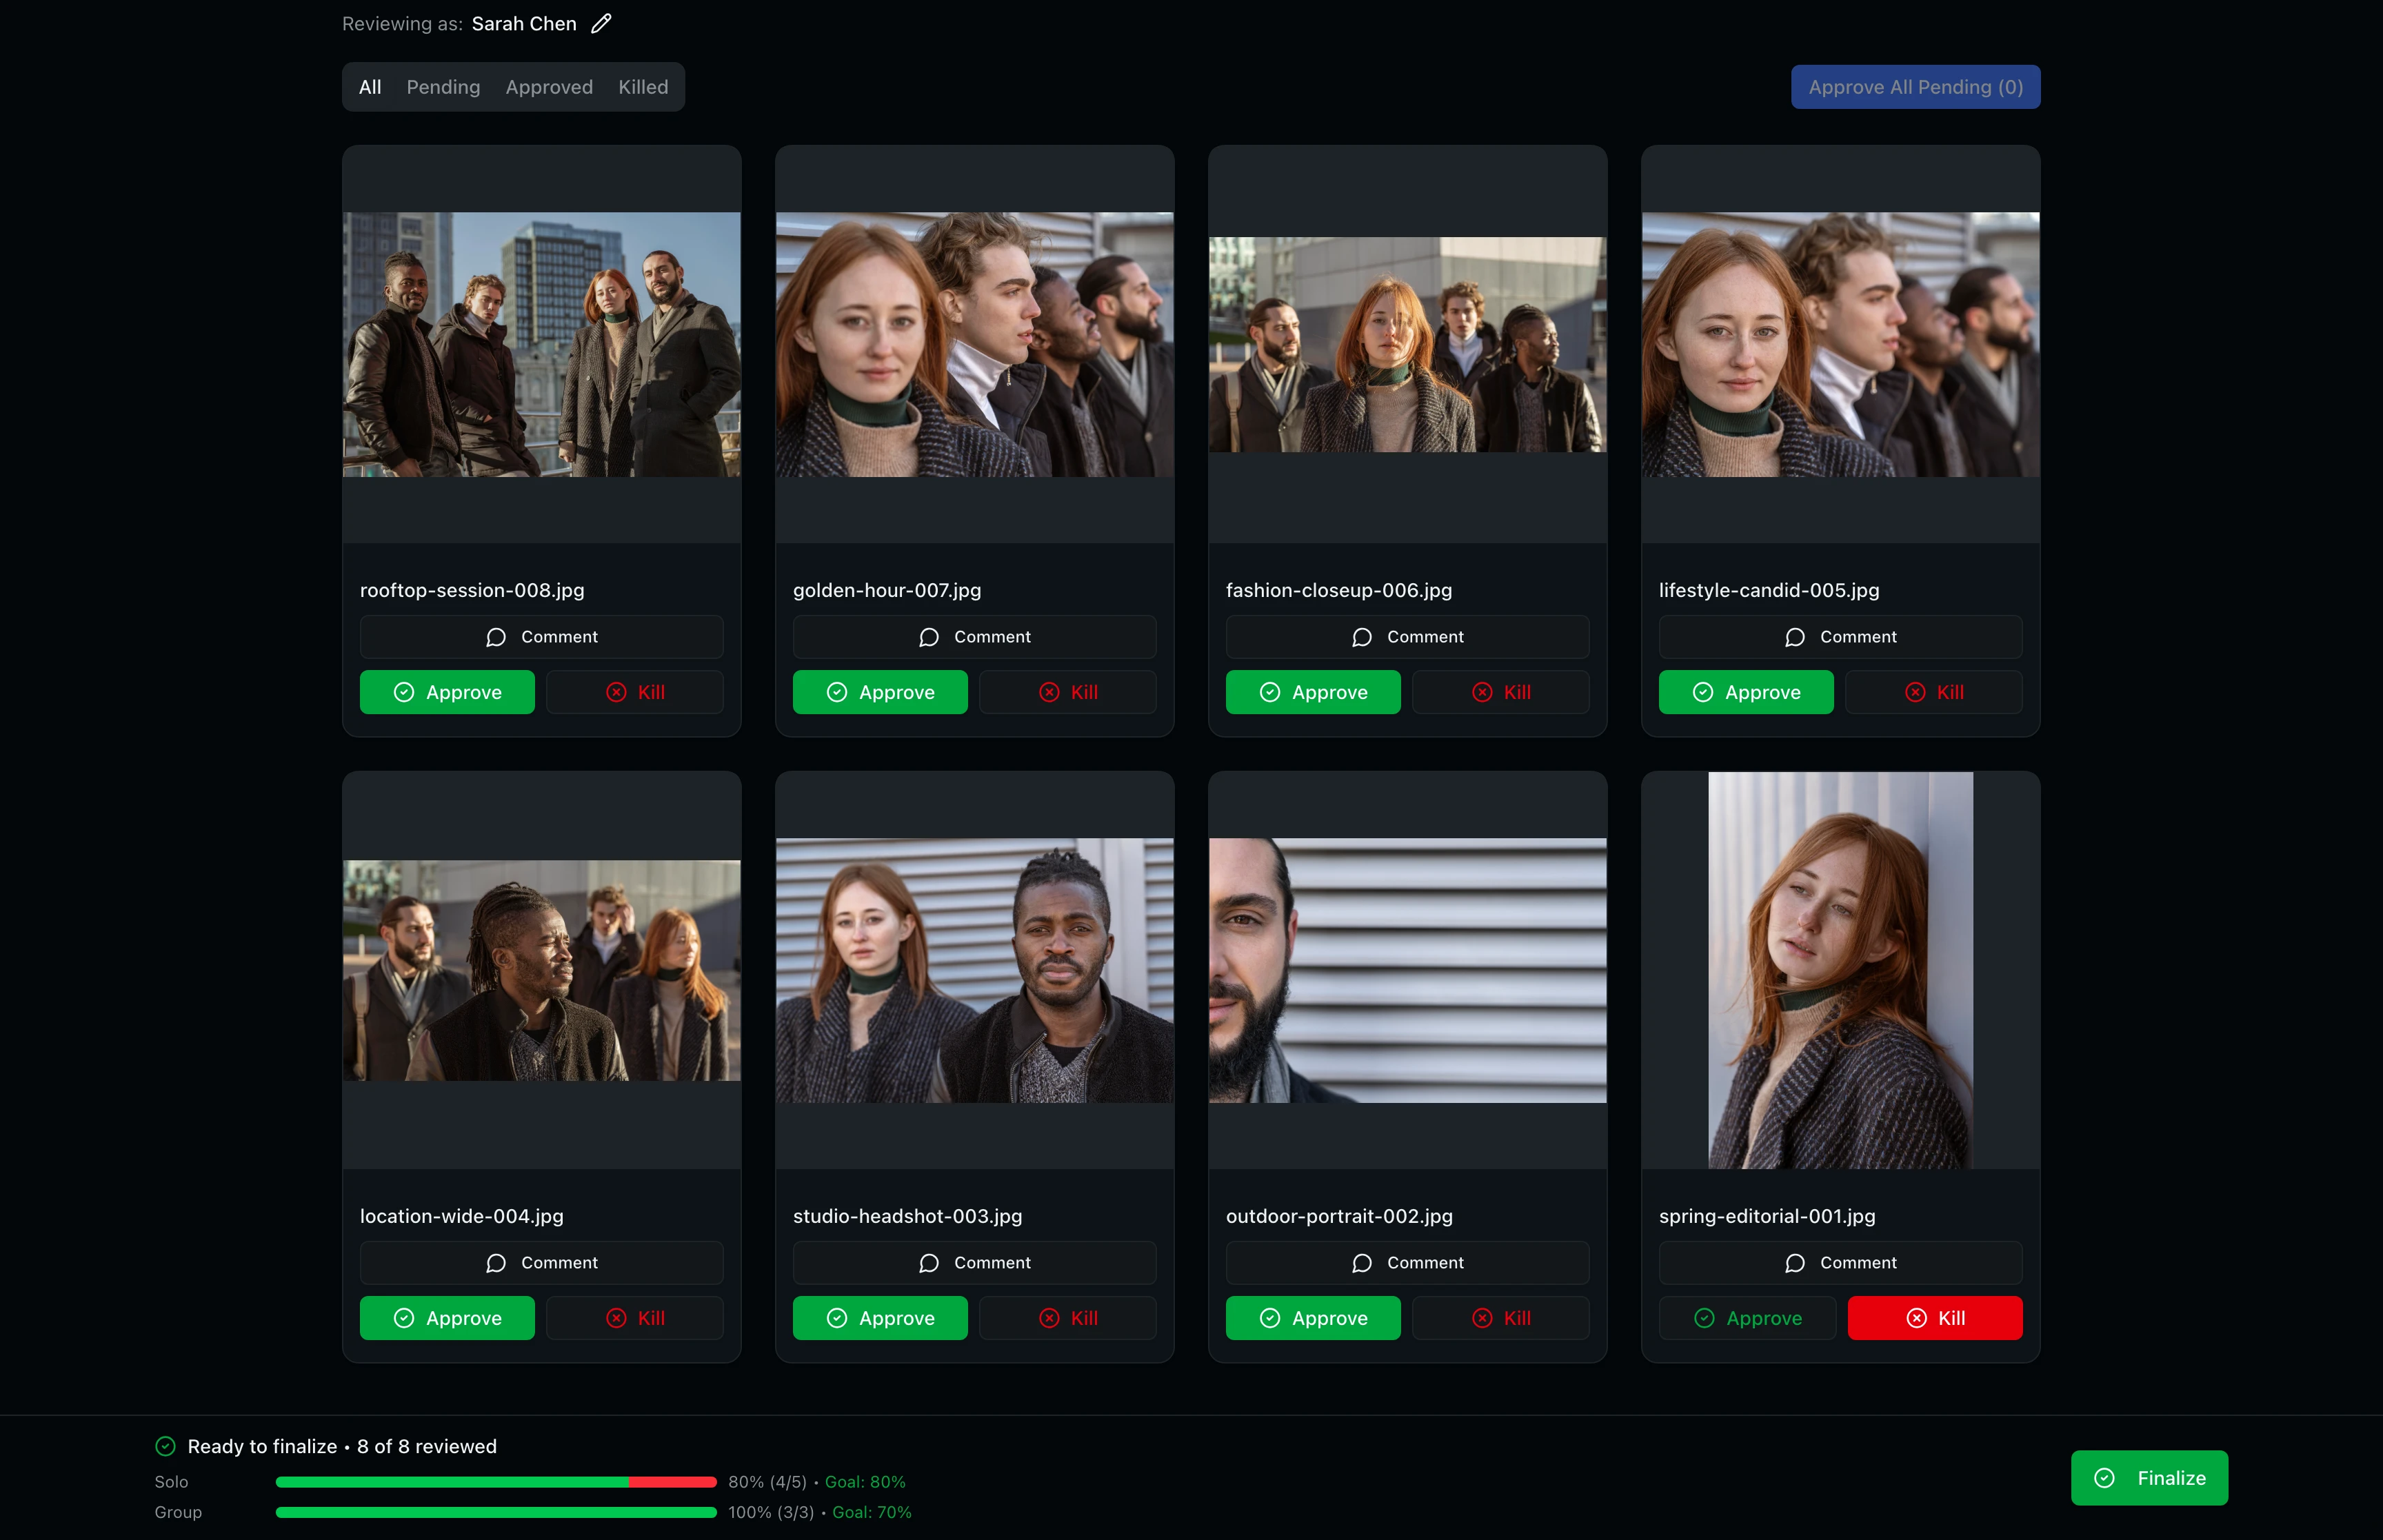This screenshot has height=1540, width=2383.
Task: Toggle approval on outdoor-portrait-002.jpg
Action: click(1313, 1318)
